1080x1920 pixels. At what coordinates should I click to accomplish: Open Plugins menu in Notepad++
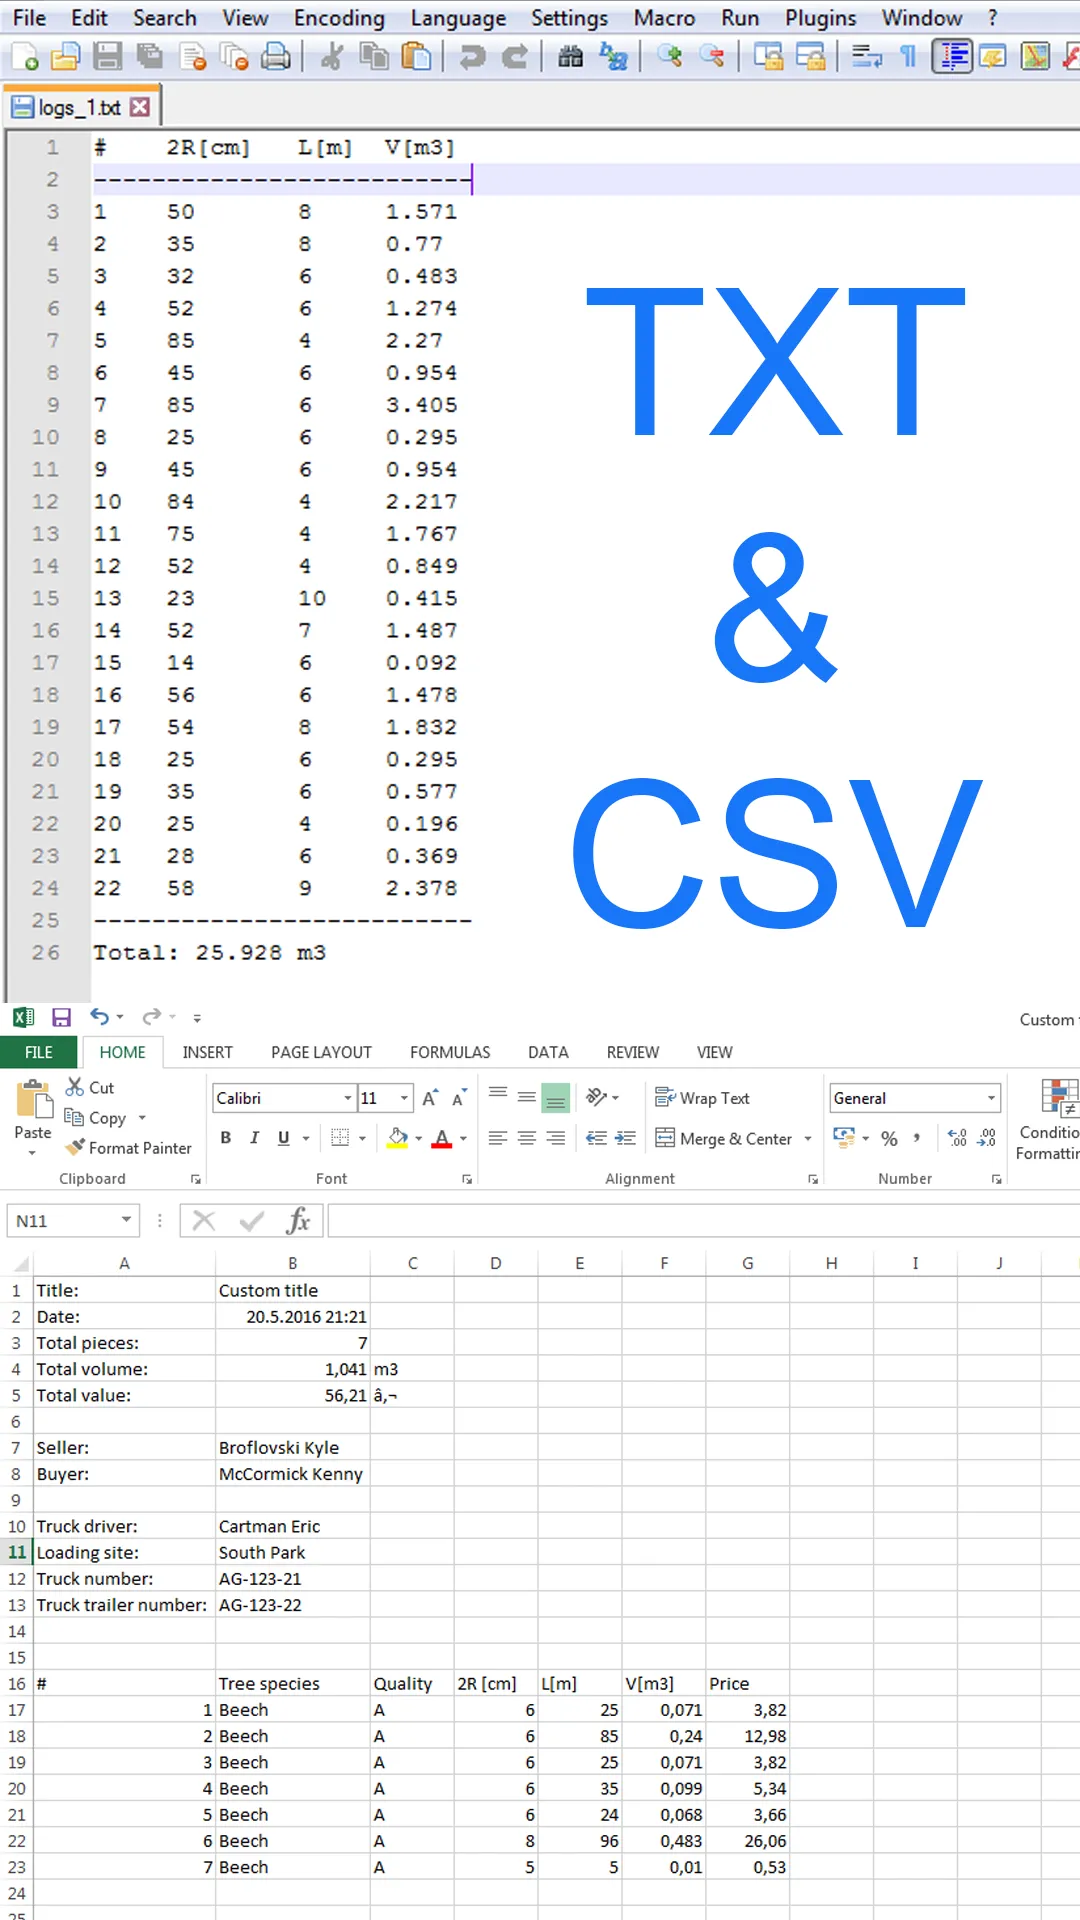[820, 18]
